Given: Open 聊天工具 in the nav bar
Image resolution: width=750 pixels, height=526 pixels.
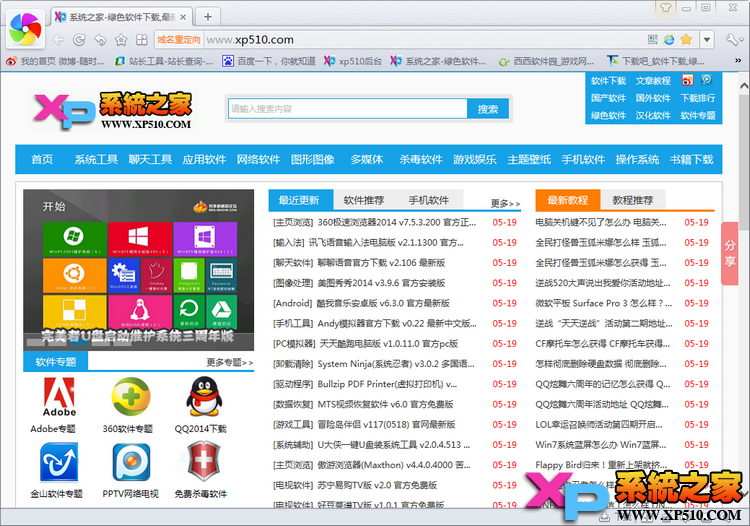Looking at the screenshot, I should 150,159.
